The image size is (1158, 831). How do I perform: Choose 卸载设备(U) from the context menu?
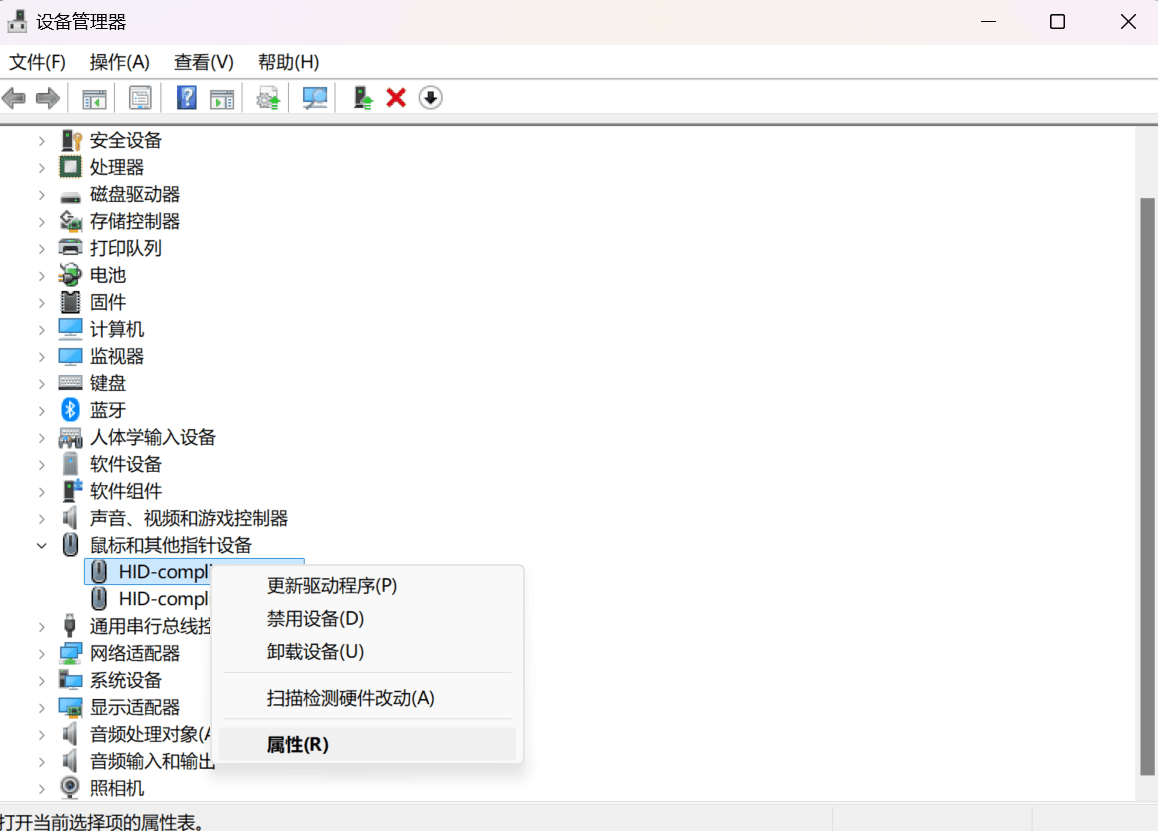[315, 651]
